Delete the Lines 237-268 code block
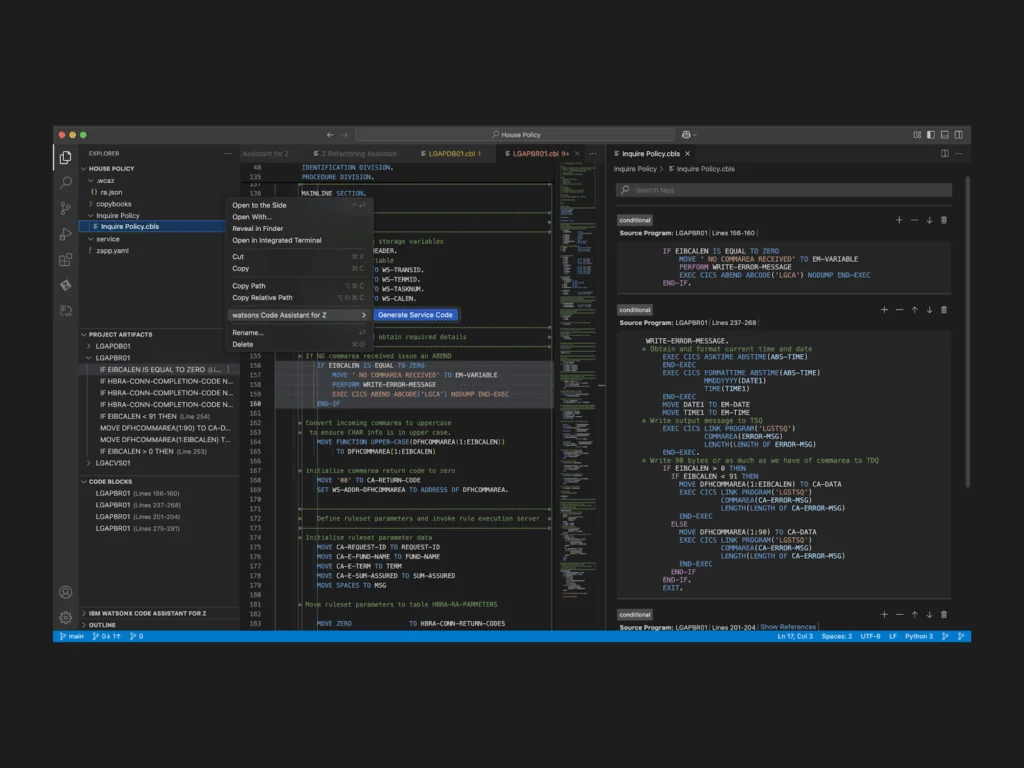 944,310
